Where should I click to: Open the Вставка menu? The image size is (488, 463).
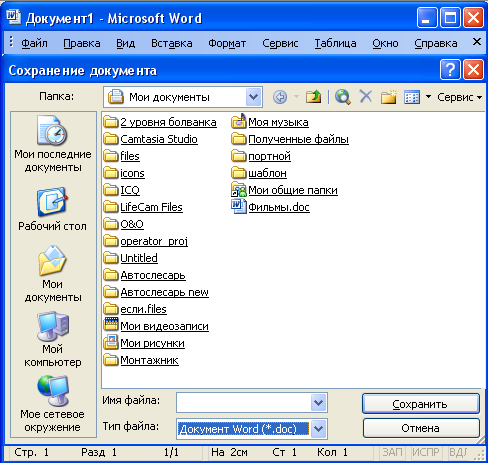(172, 43)
